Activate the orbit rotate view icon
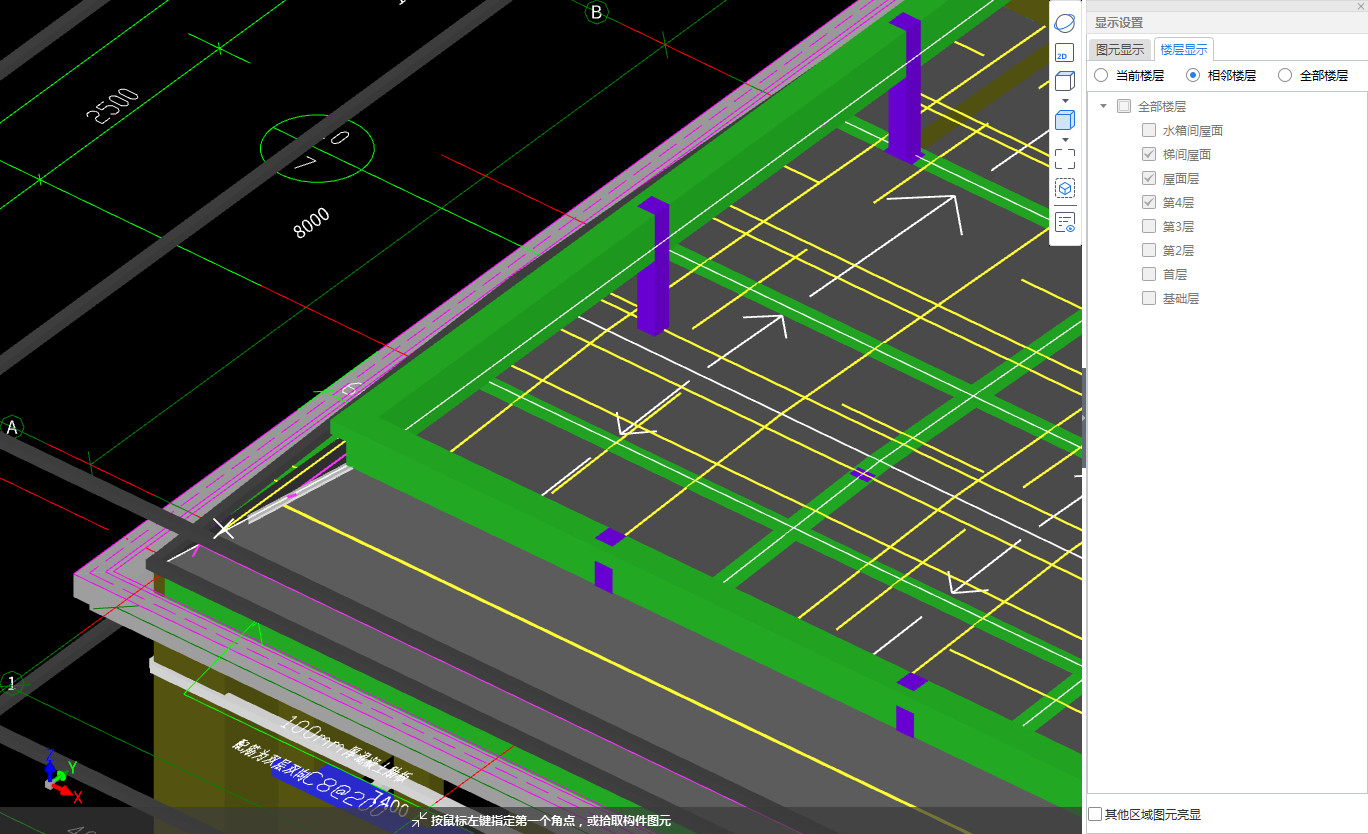Image resolution: width=1368 pixels, height=834 pixels. point(1065,23)
